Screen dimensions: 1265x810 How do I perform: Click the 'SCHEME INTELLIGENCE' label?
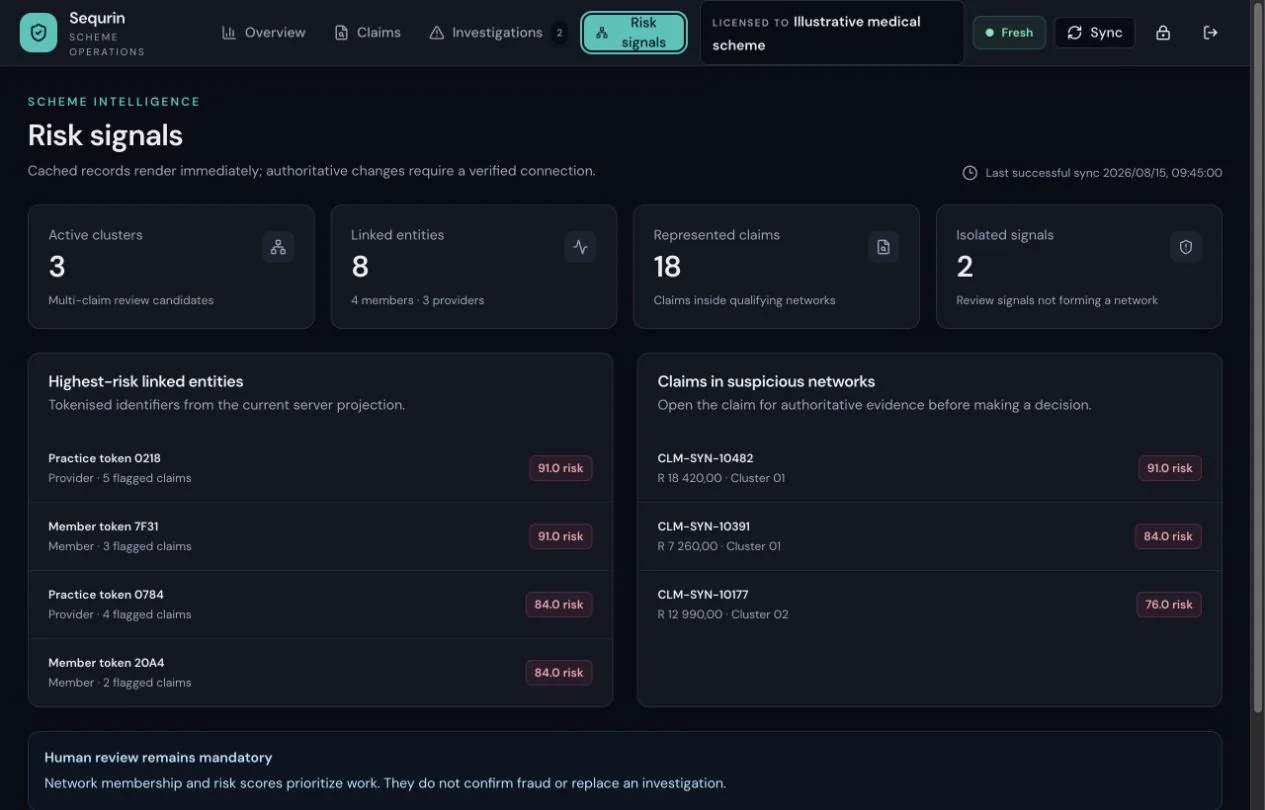114,101
